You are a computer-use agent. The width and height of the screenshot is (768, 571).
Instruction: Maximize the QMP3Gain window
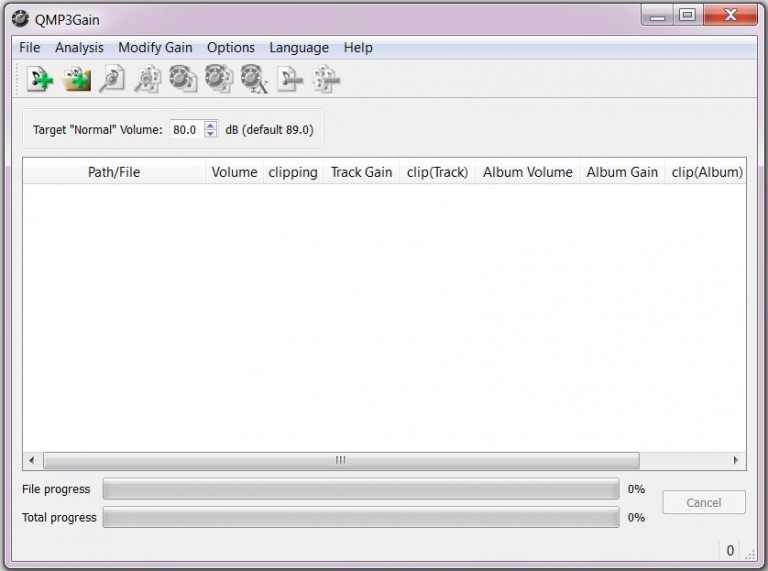687,15
